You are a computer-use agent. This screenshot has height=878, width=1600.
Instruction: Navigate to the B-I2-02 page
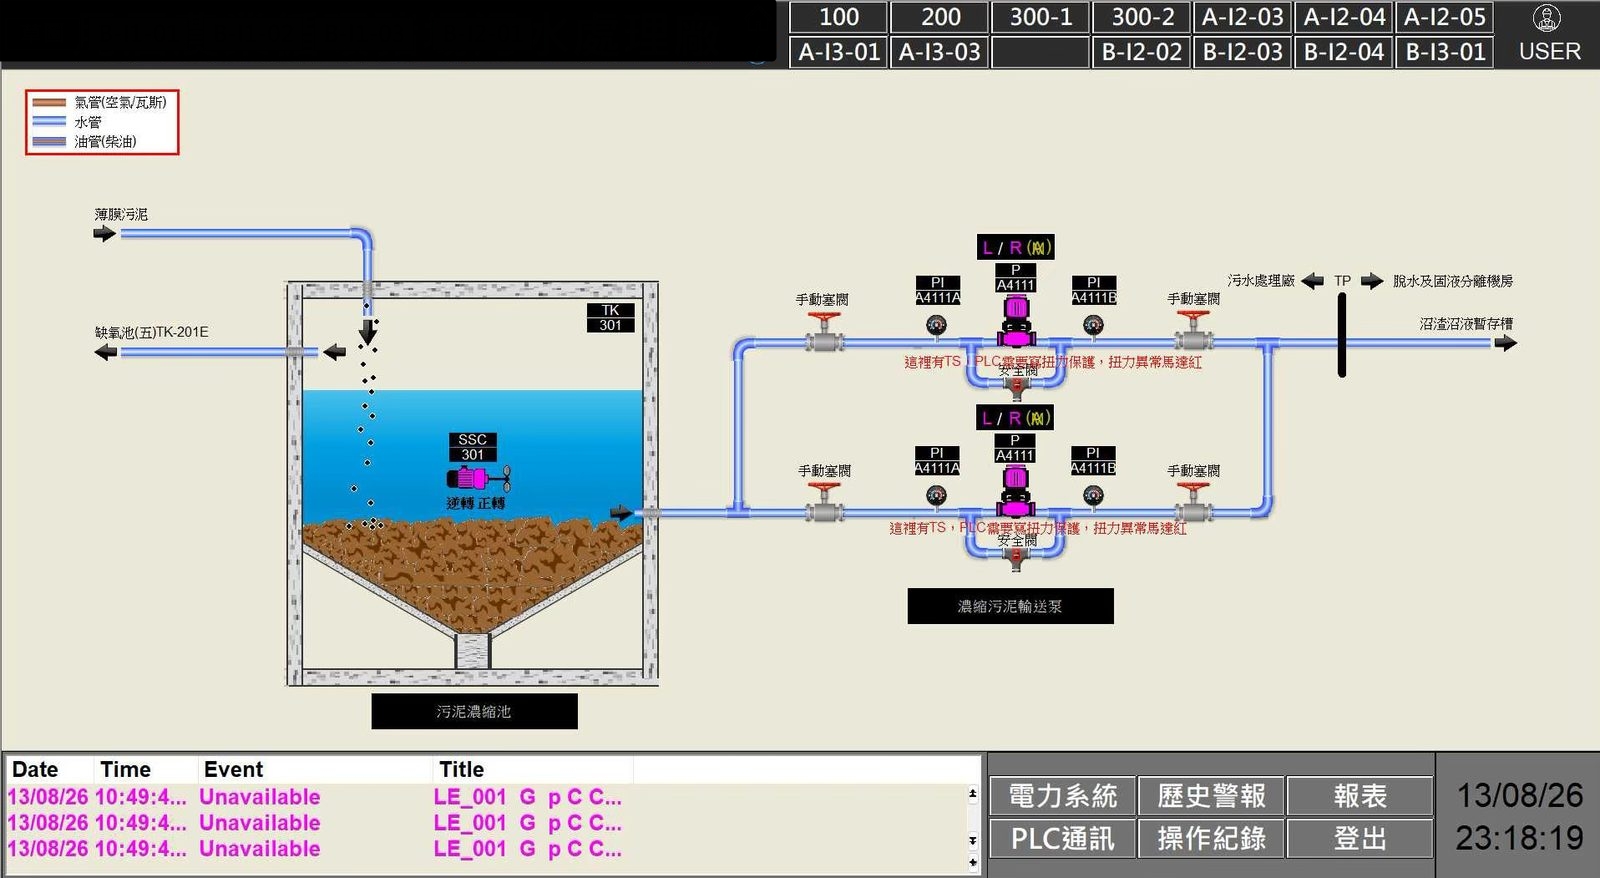(x=1142, y=52)
